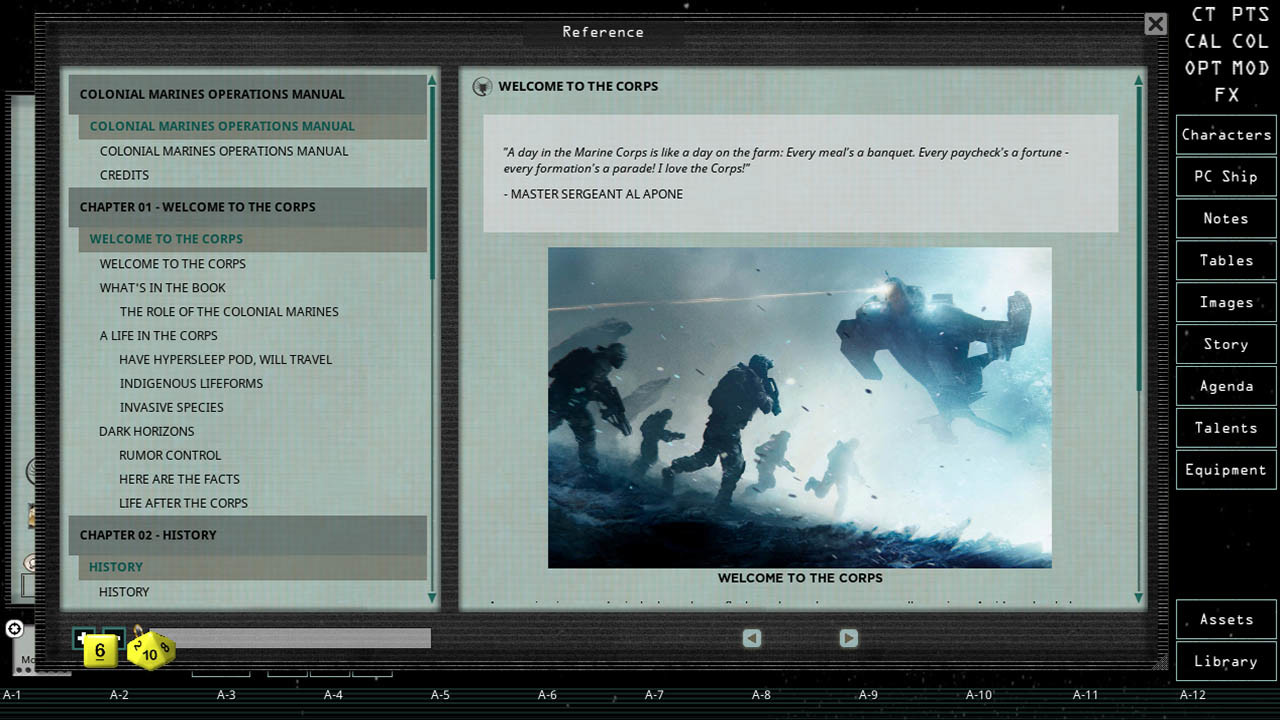Select 'Indigenous Lifeforms' in the index
Image resolution: width=1280 pixels, height=720 pixels.
191,383
